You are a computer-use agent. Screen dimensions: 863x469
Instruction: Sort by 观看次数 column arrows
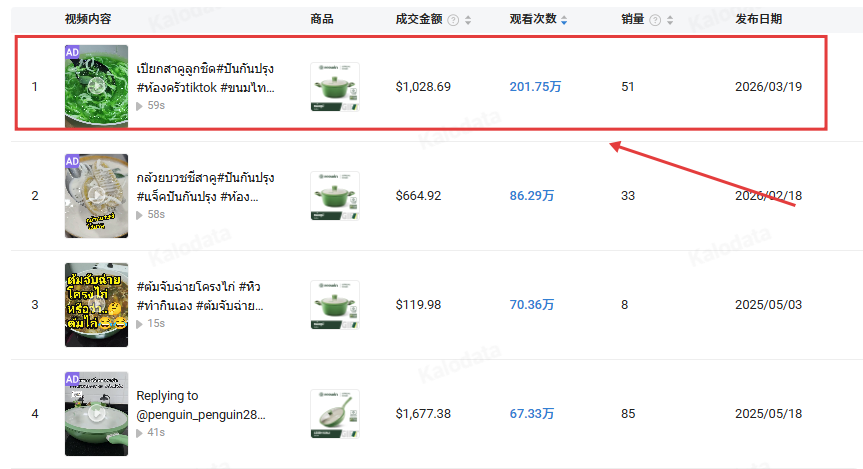[x=564, y=20]
